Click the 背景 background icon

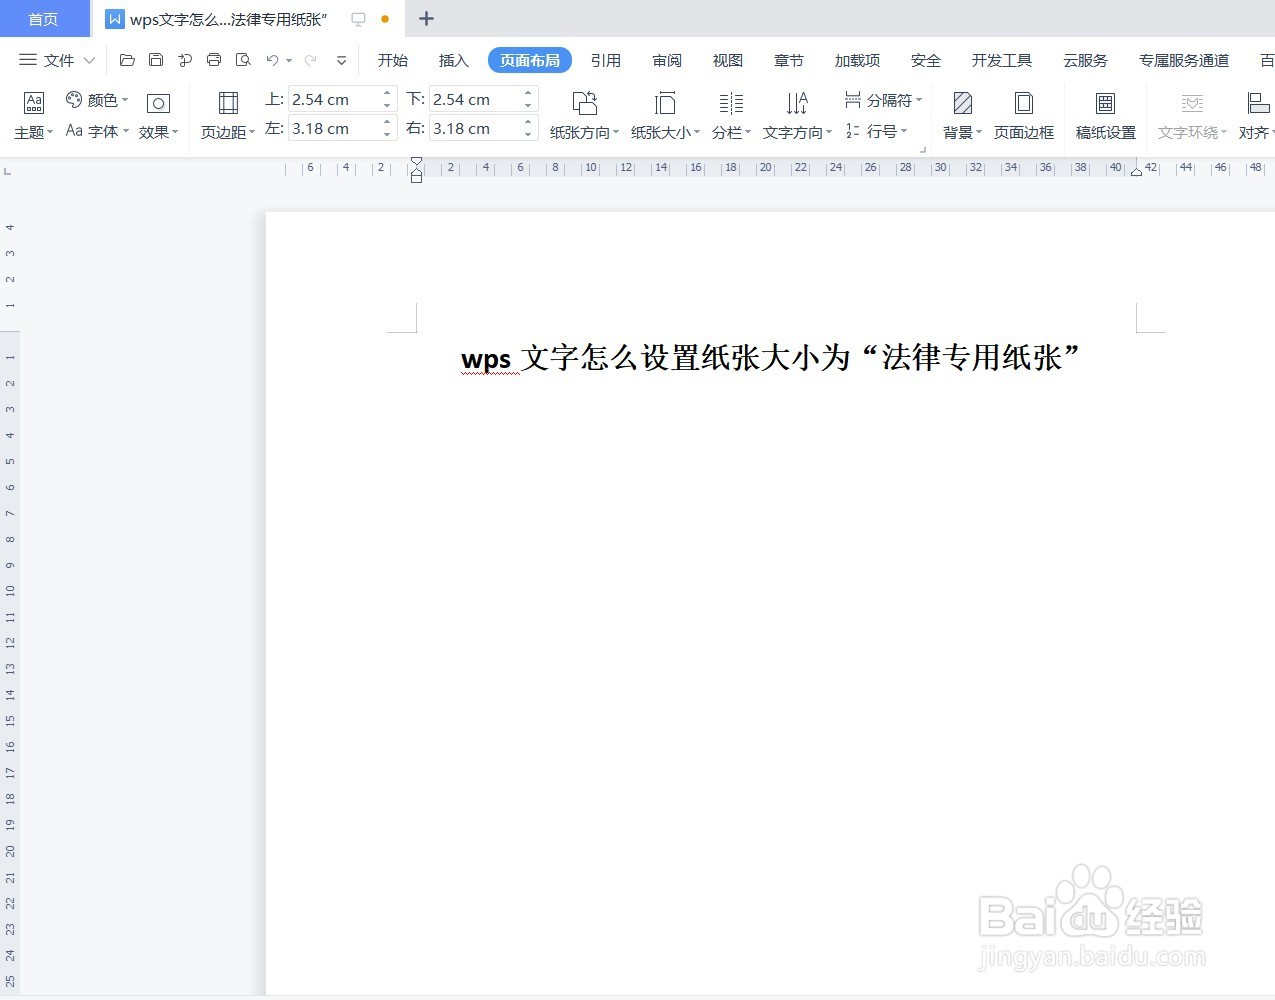click(x=963, y=103)
